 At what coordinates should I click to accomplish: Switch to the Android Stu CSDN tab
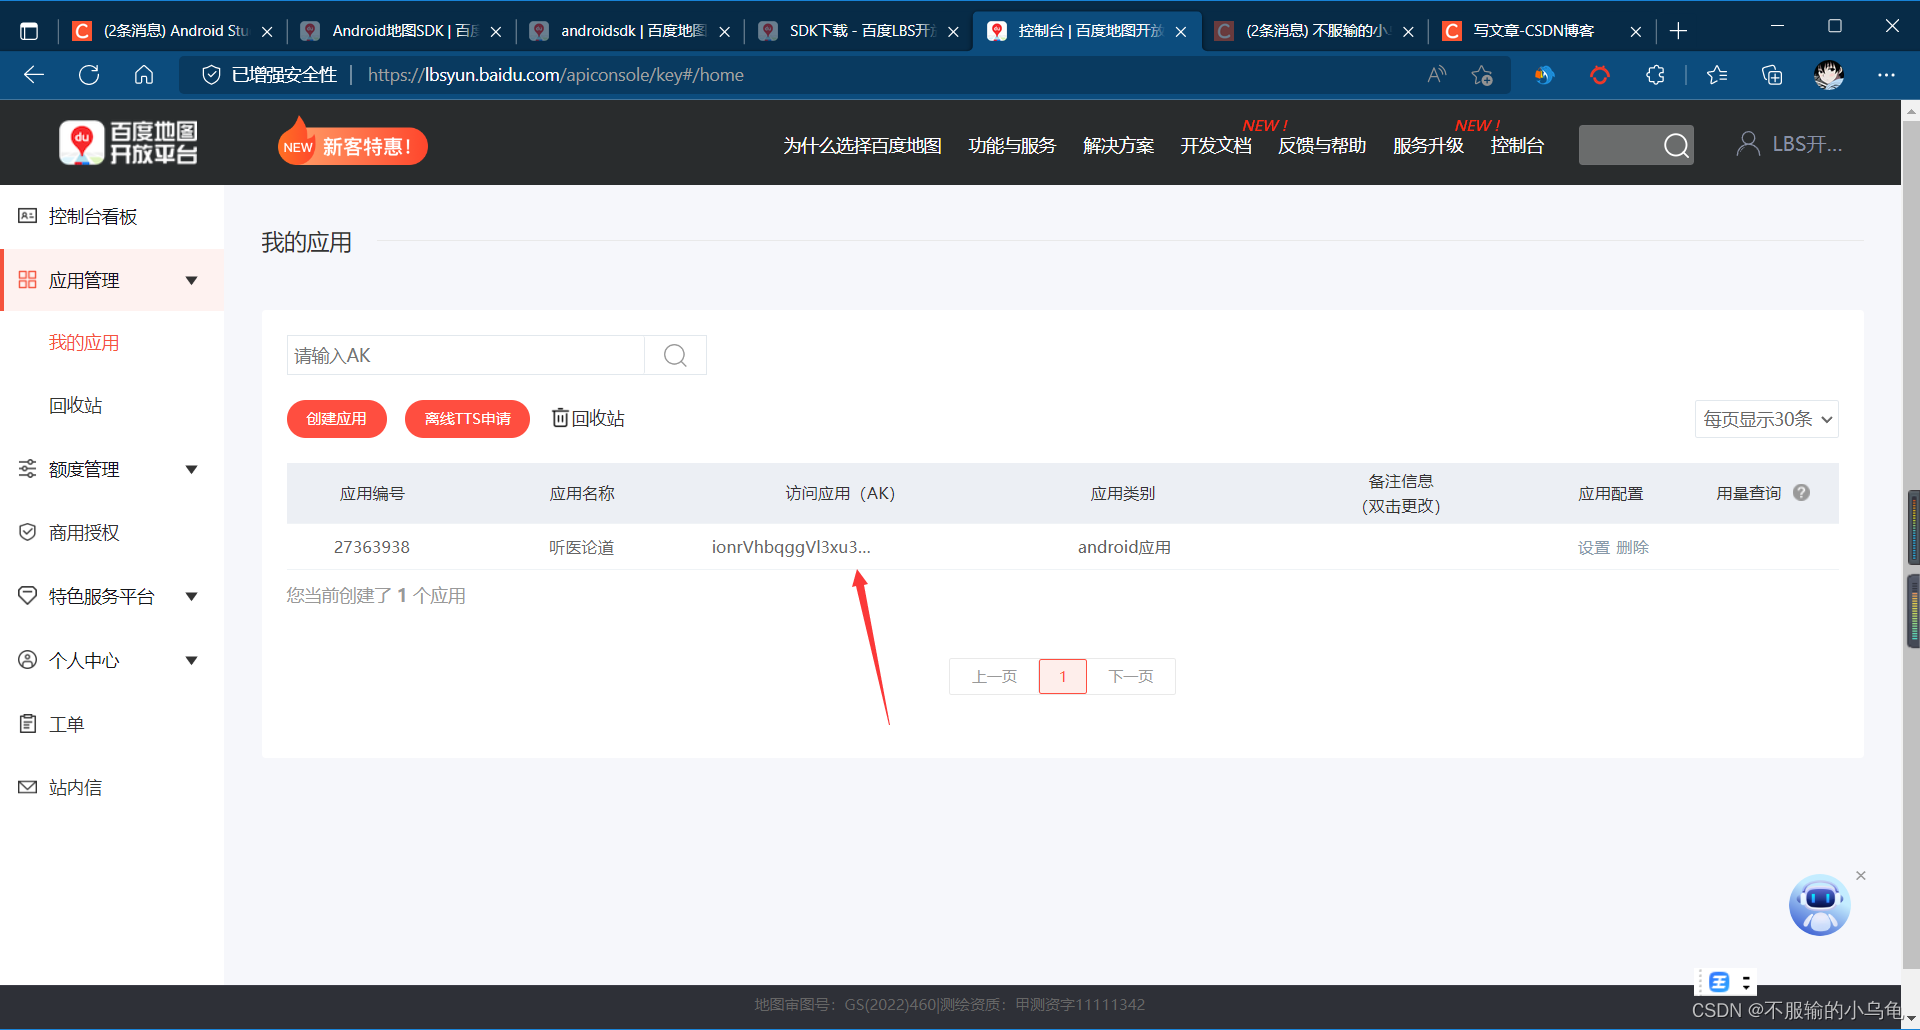[x=172, y=31]
